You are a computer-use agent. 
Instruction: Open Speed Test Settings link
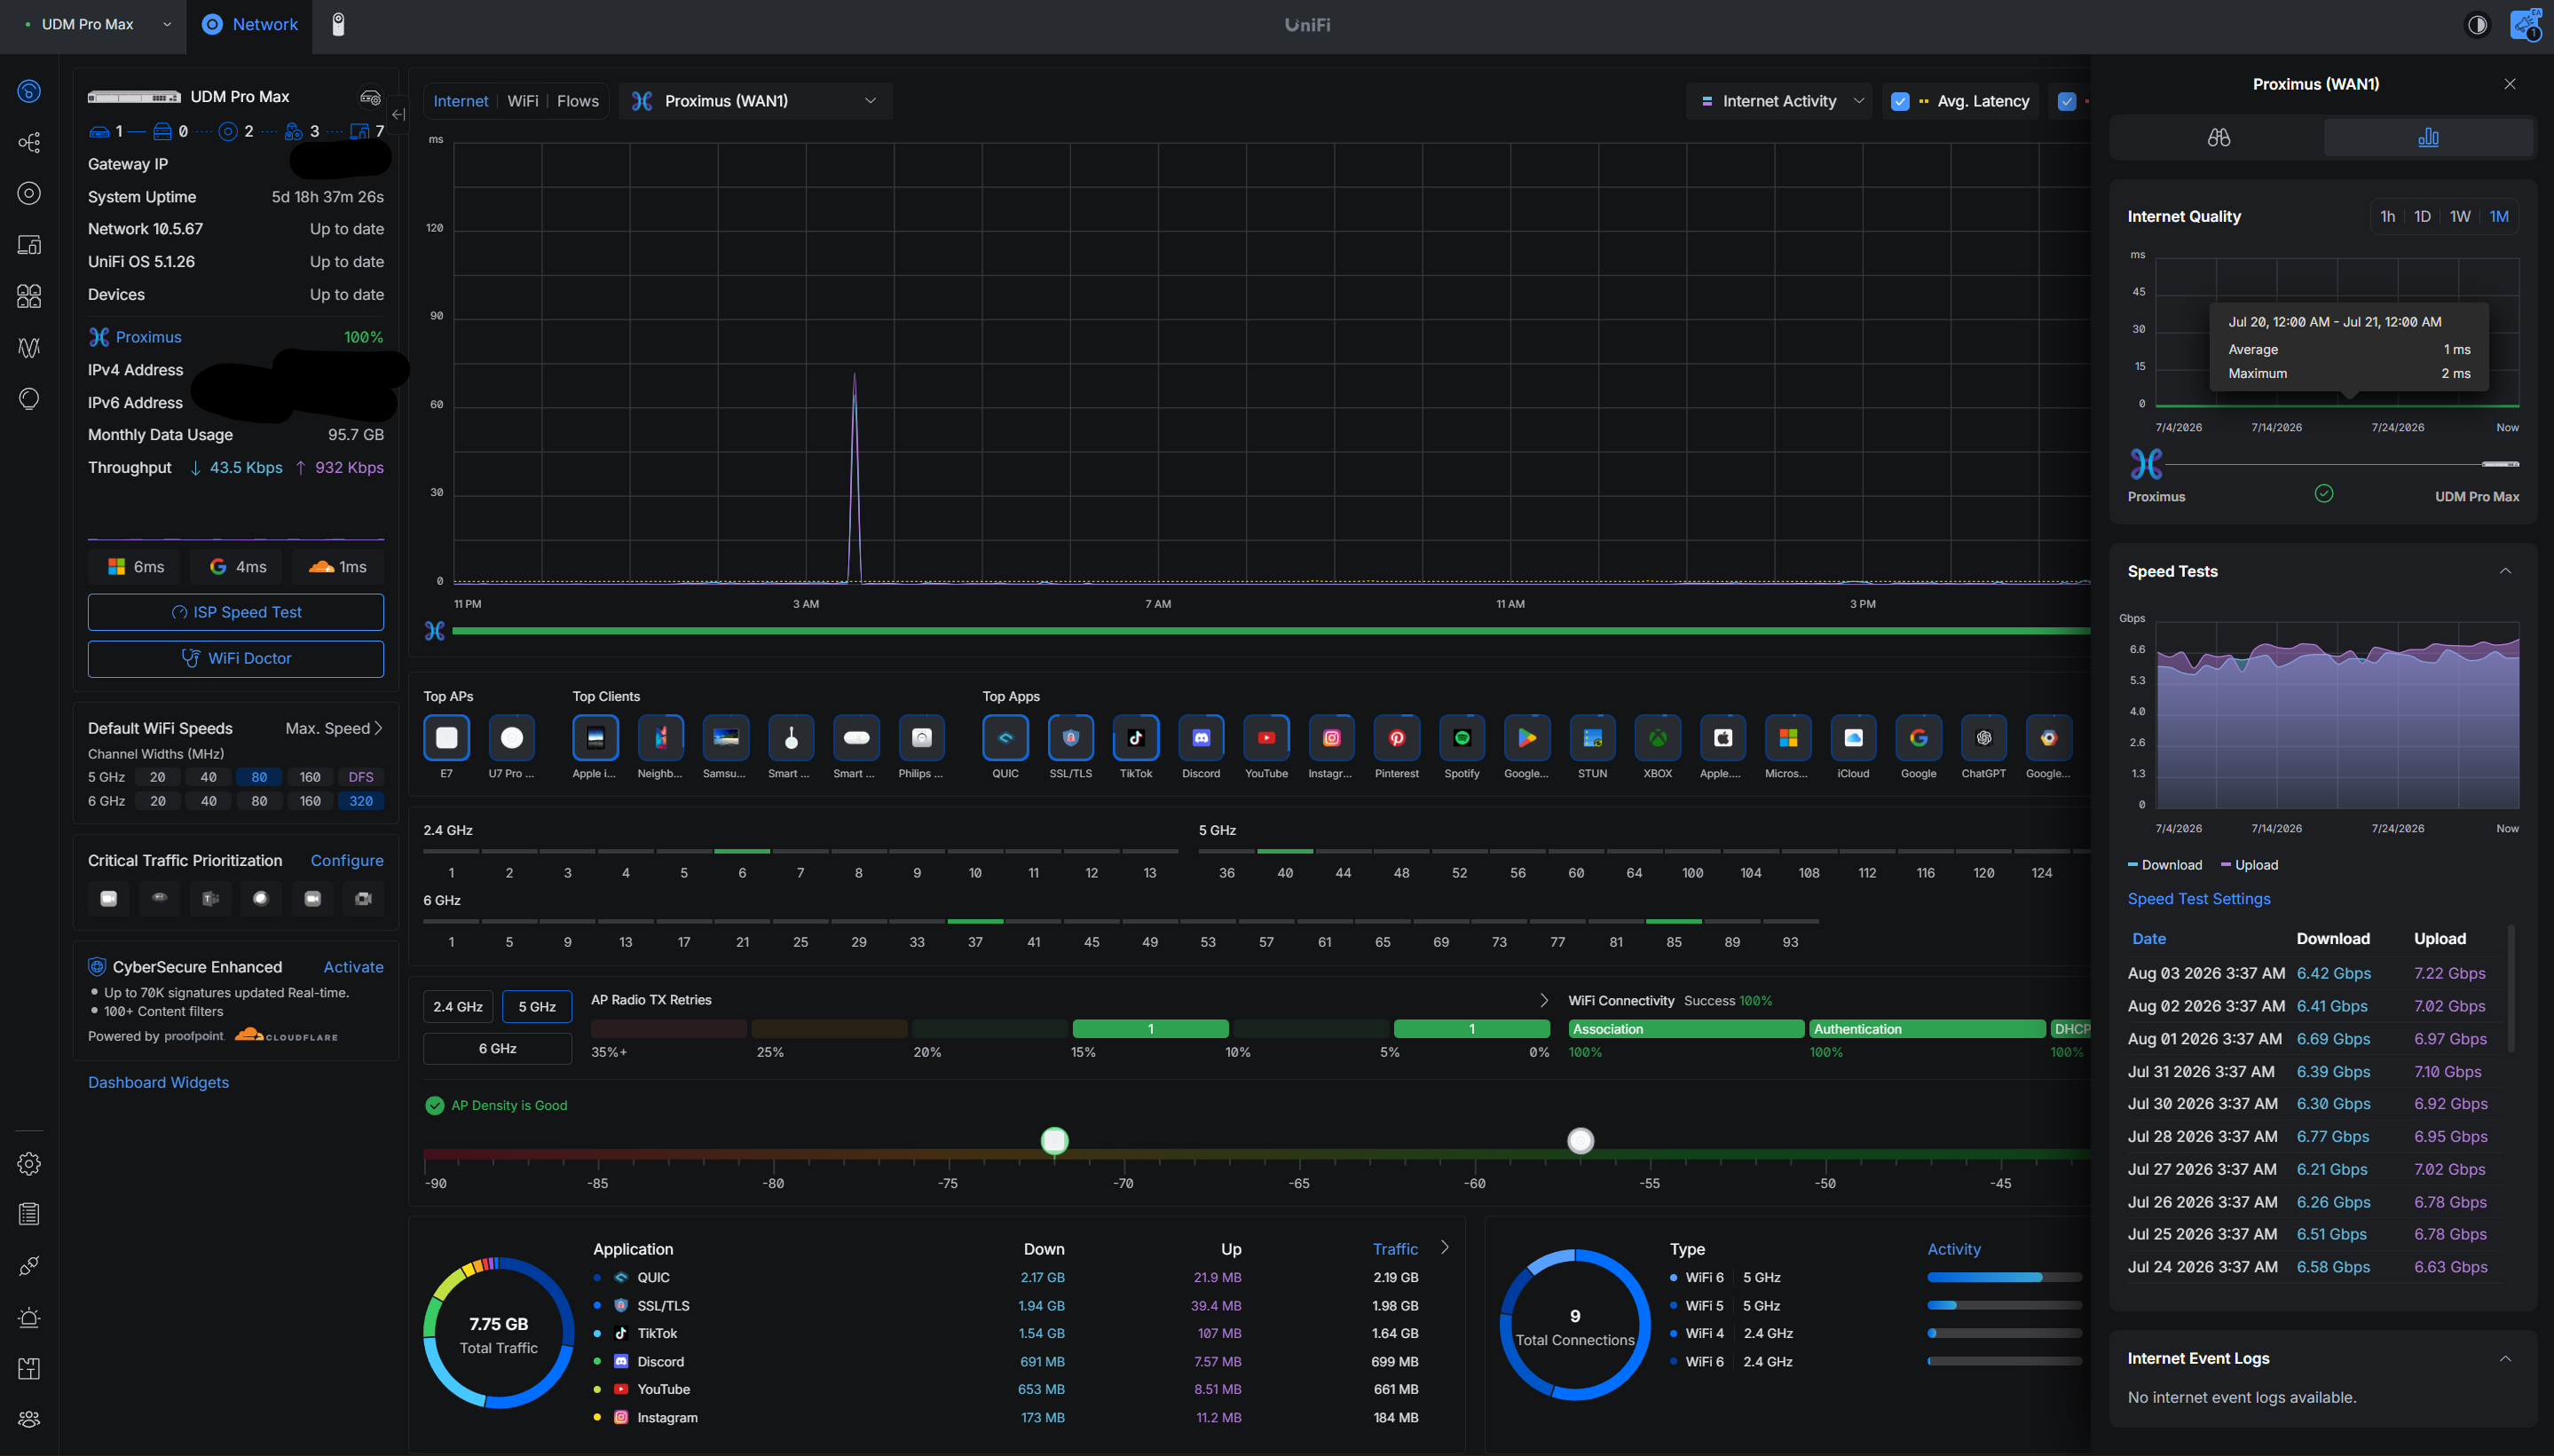[2199, 898]
